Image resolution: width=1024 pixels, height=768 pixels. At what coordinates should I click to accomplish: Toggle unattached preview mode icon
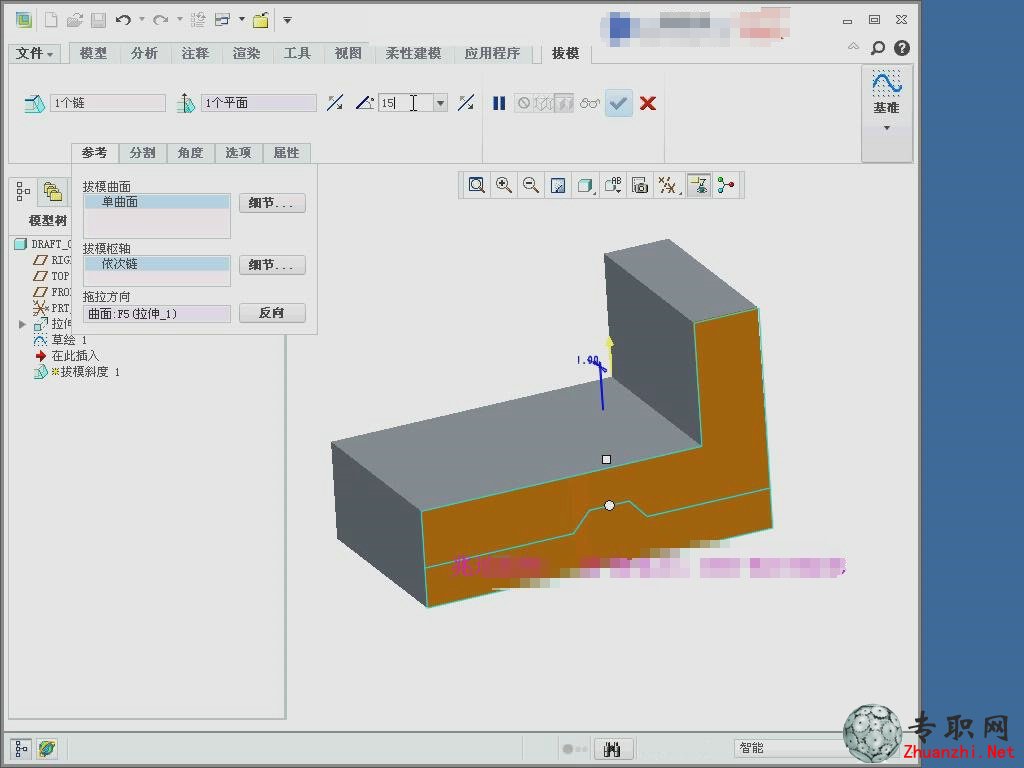[x=564, y=103]
